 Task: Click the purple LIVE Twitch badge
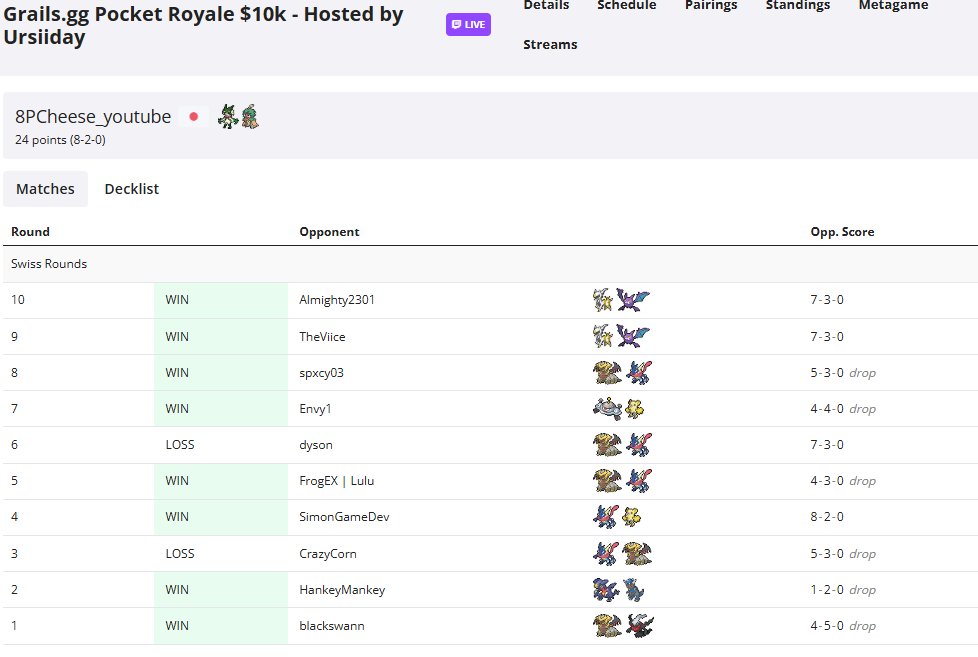click(x=468, y=24)
